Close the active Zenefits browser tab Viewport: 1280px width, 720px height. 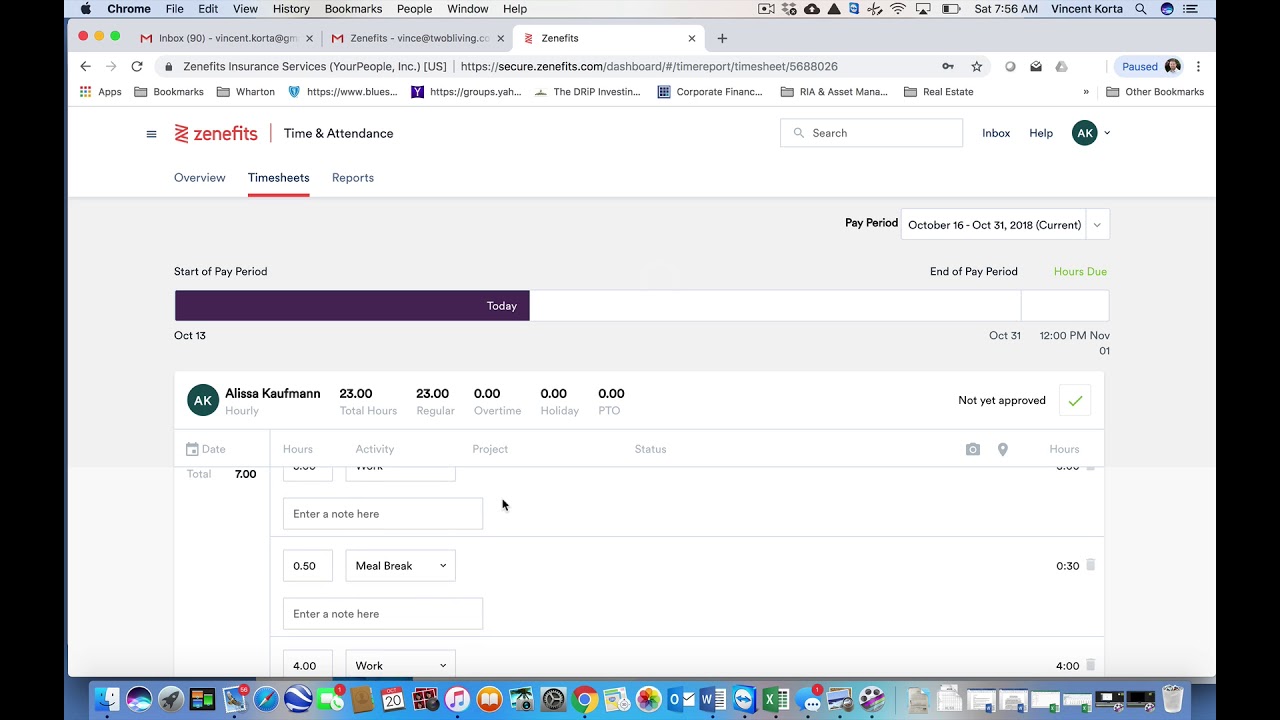tap(692, 39)
